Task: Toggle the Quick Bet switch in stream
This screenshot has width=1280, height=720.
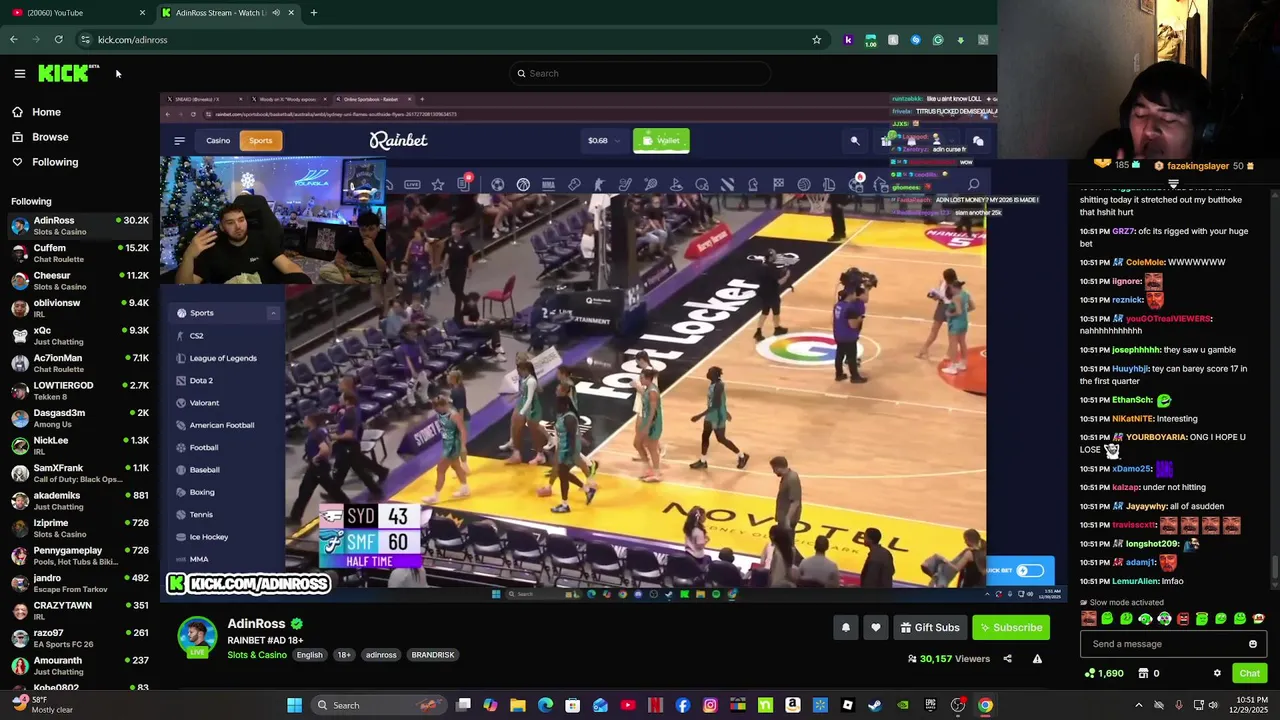Action: pyautogui.click(x=1030, y=571)
